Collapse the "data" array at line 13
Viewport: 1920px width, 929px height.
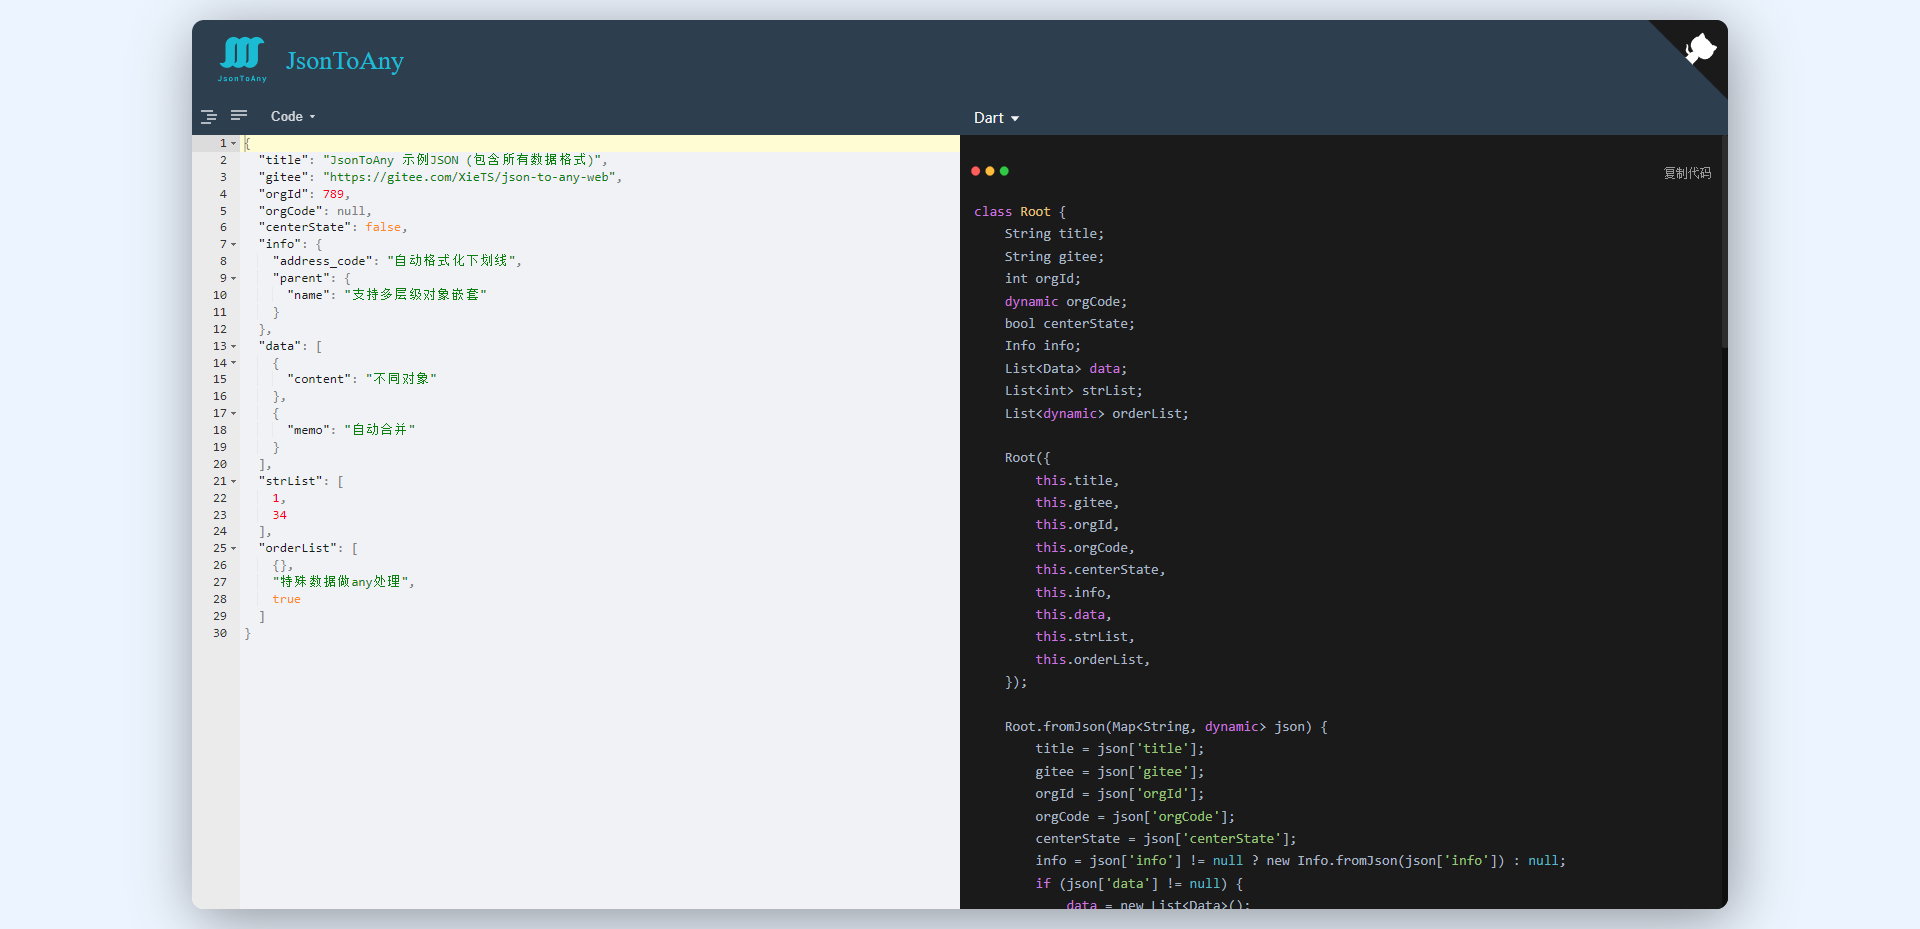234,347
